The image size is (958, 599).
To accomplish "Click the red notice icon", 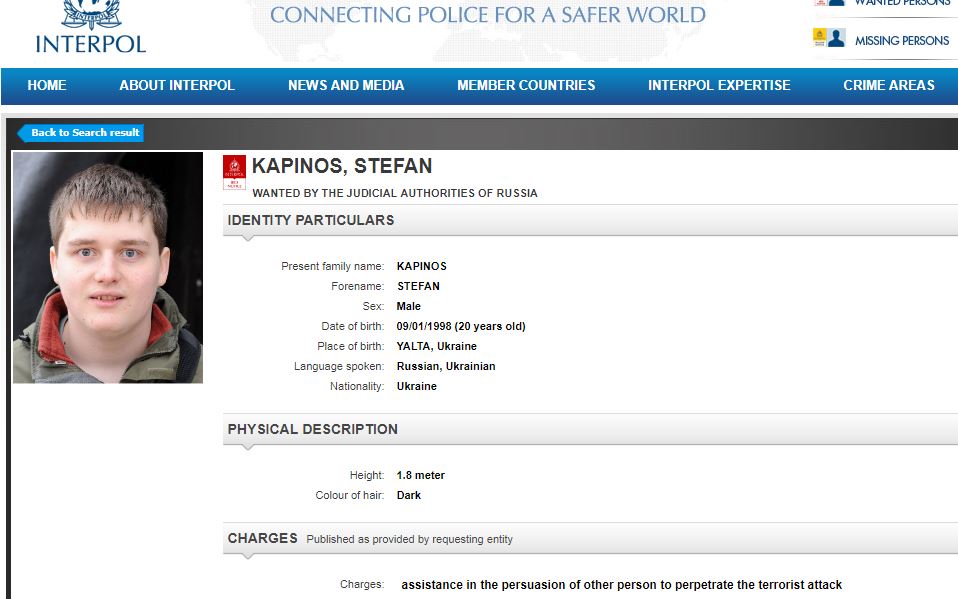I will pyautogui.click(x=234, y=172).
